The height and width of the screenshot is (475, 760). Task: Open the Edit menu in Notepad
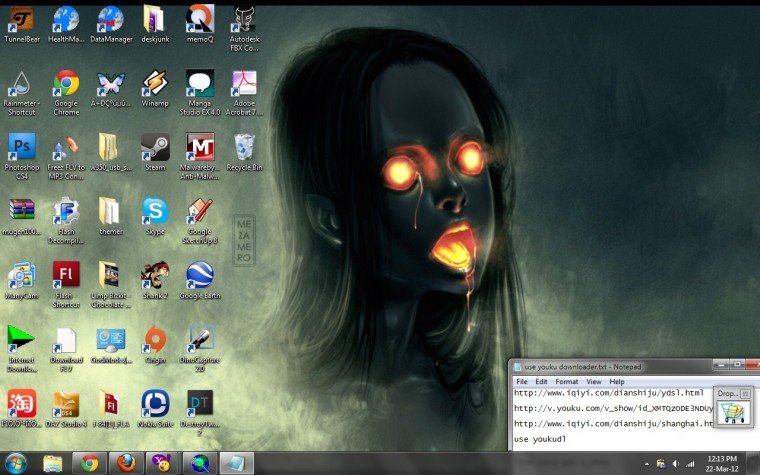(x=541, y=381)
